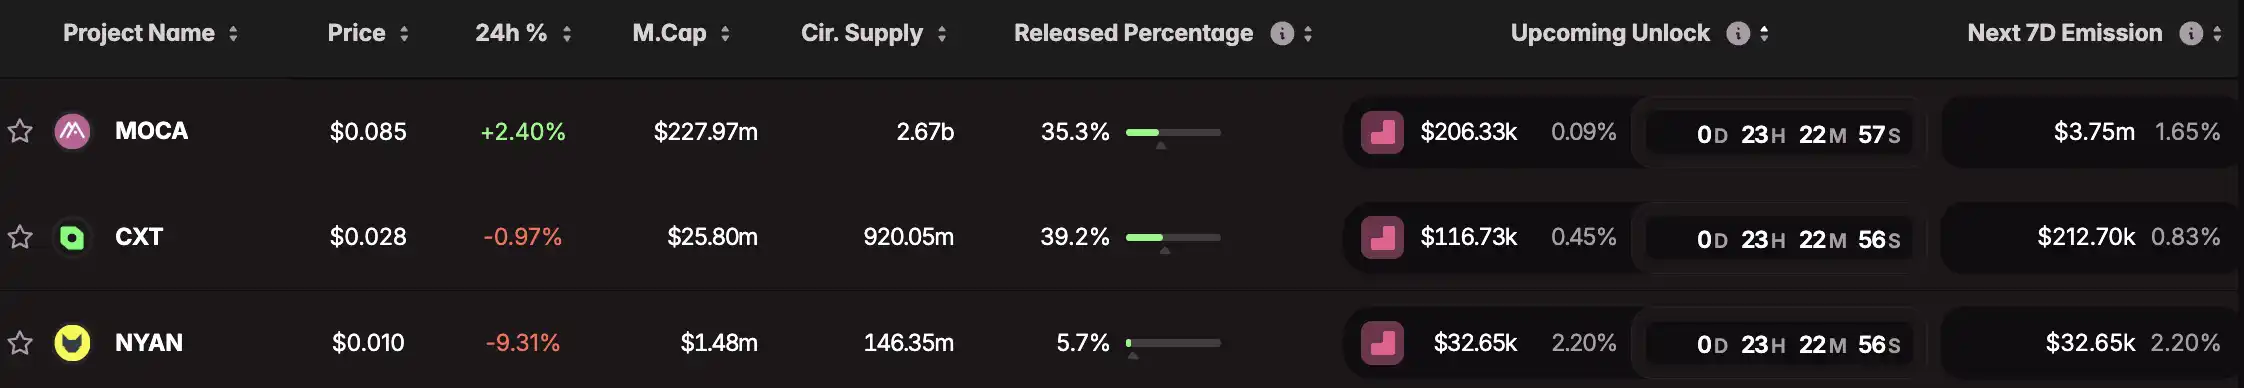
Task: Toggle the CXT favorite star
Action: click(x=20, y=237)
